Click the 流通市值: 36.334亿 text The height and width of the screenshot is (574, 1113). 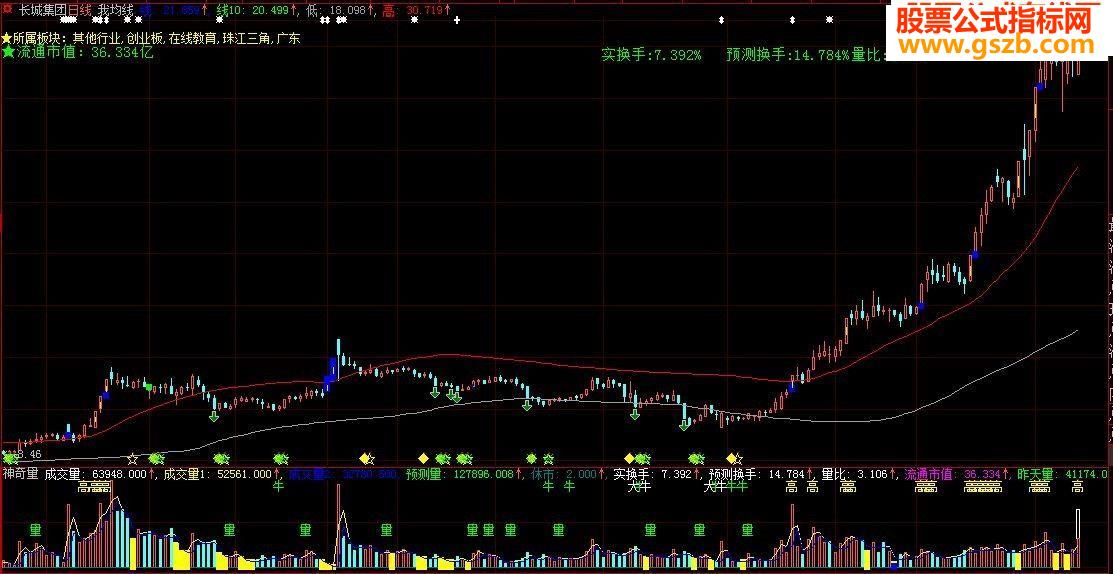tap(85, 53)
